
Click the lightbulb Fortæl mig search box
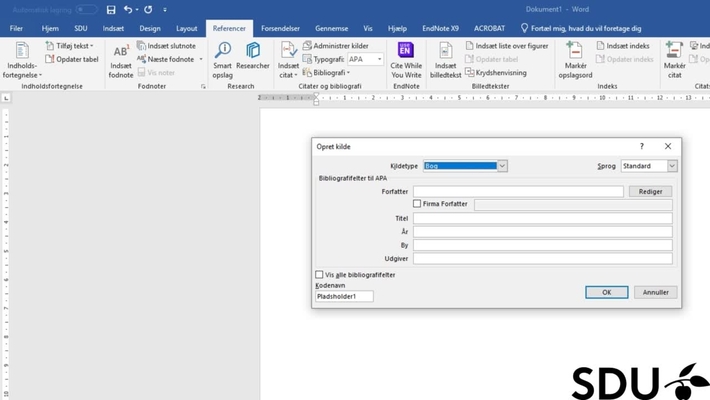coord(581,29)
